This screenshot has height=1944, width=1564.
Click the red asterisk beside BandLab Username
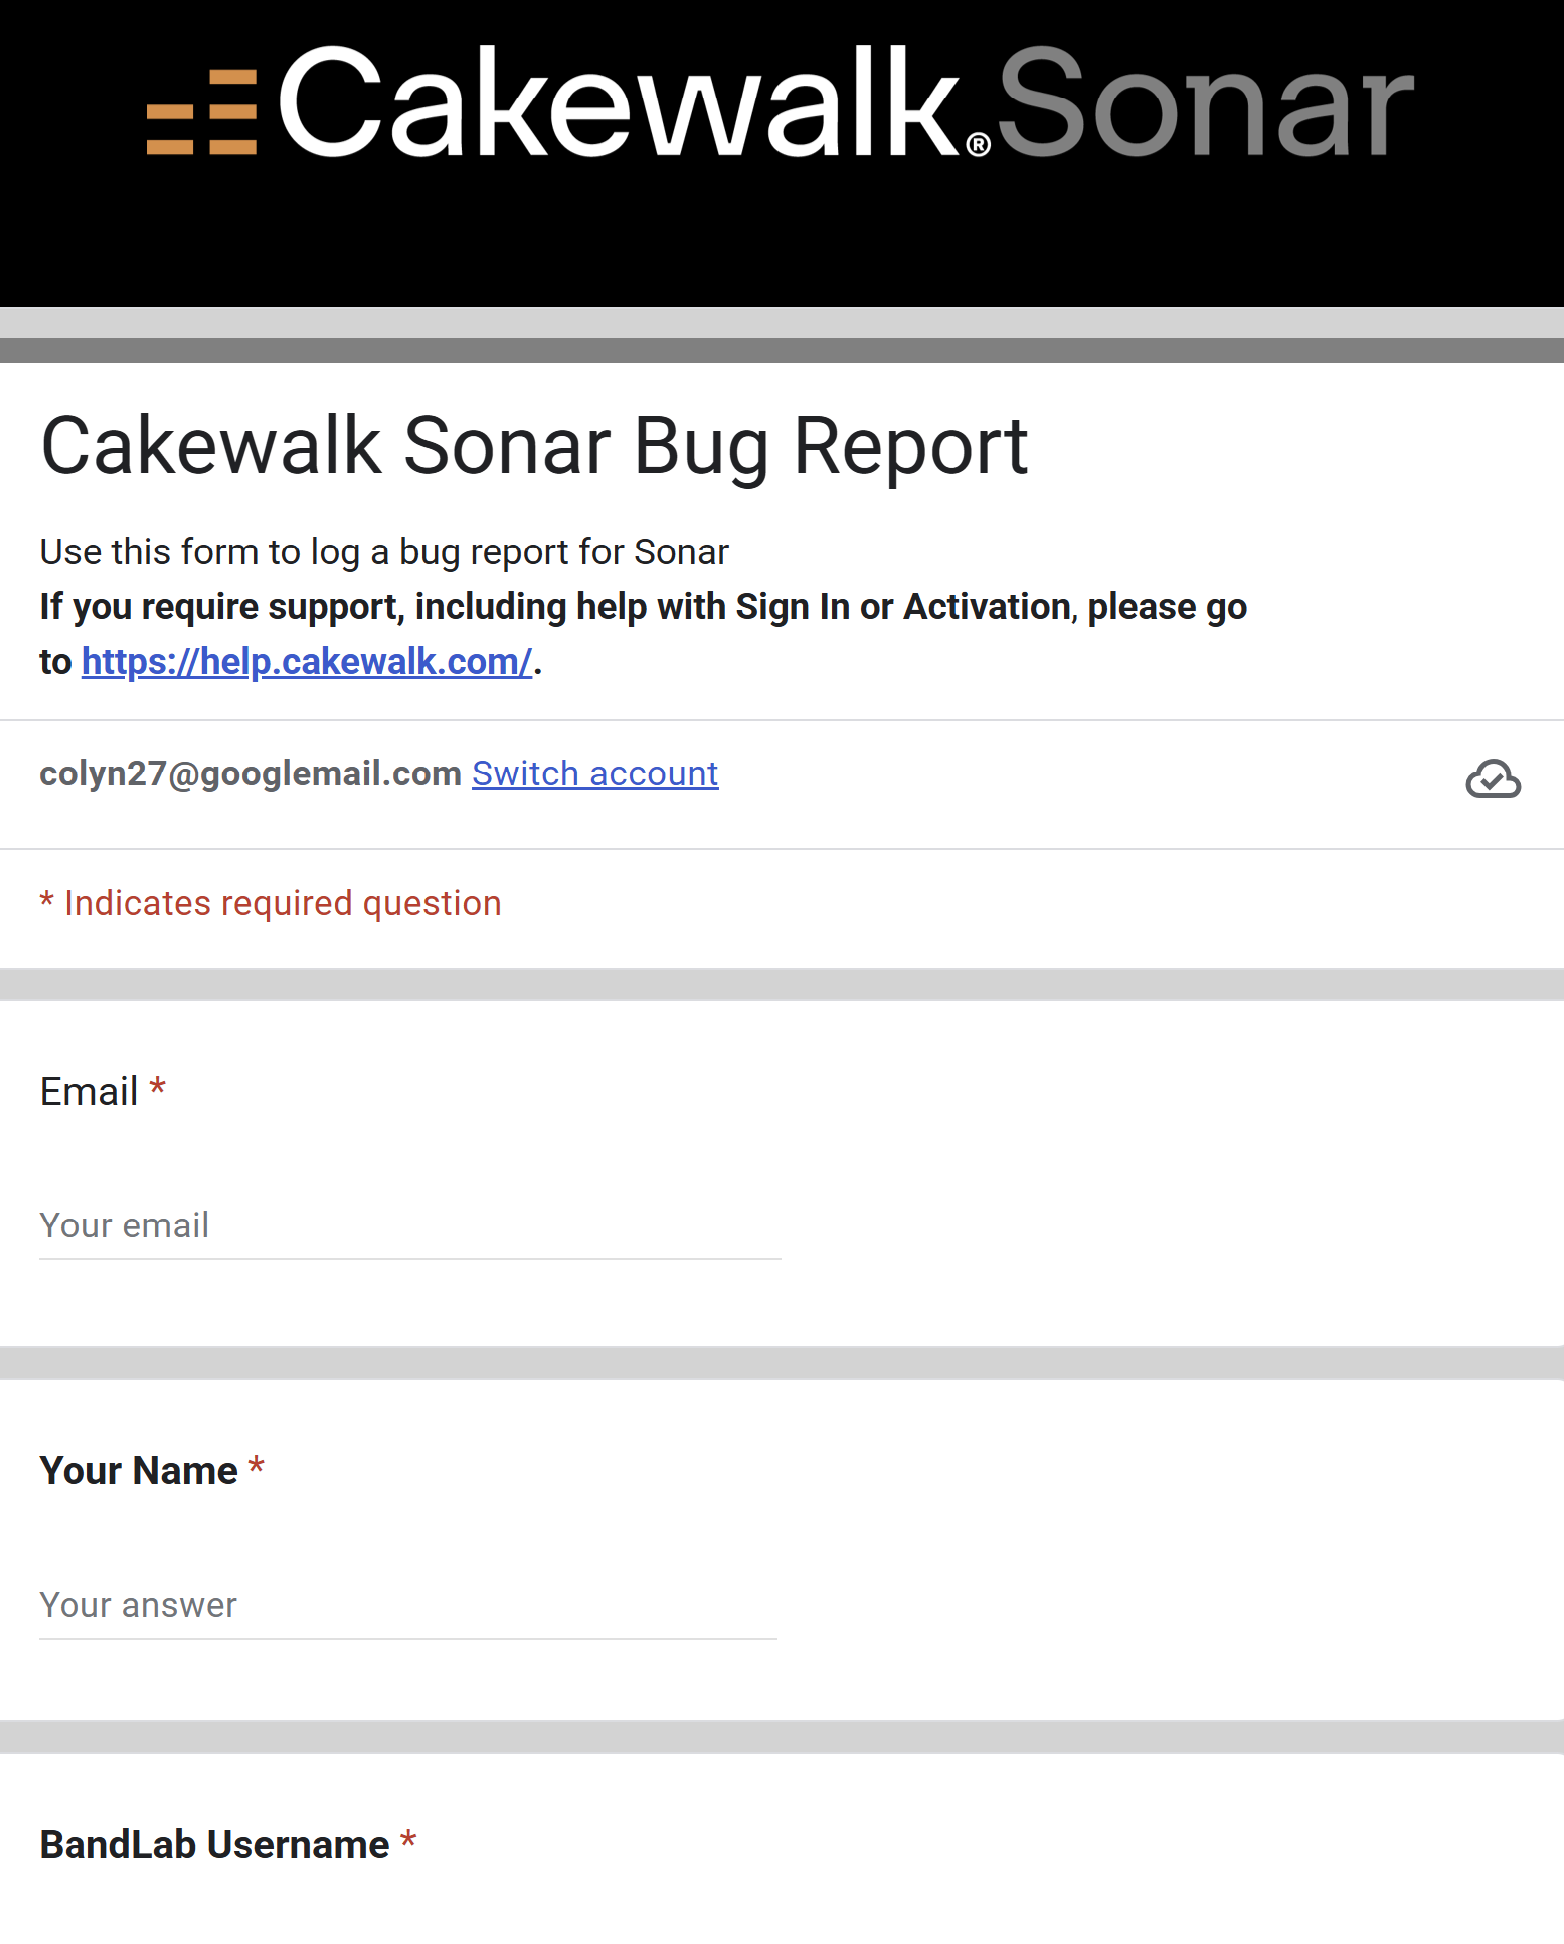coord(408,1841)
